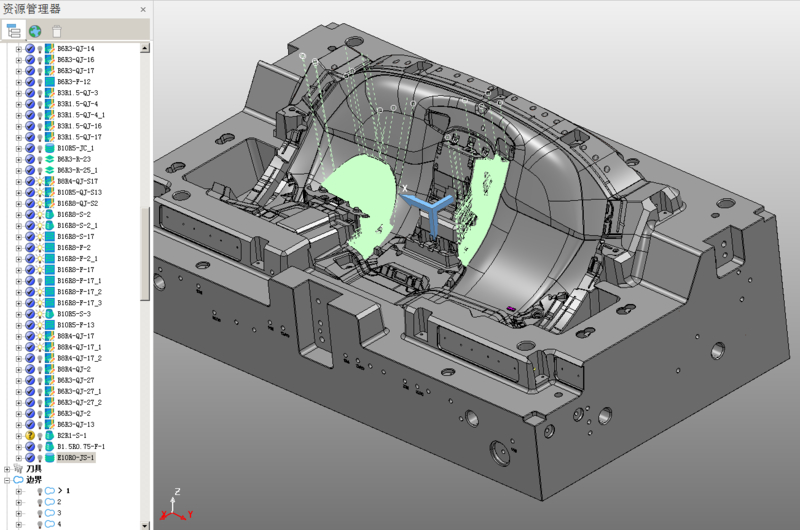800x530 pixels.
Task: Select the highlighted toolpath E10R0-JS-1
Action: 76,458
